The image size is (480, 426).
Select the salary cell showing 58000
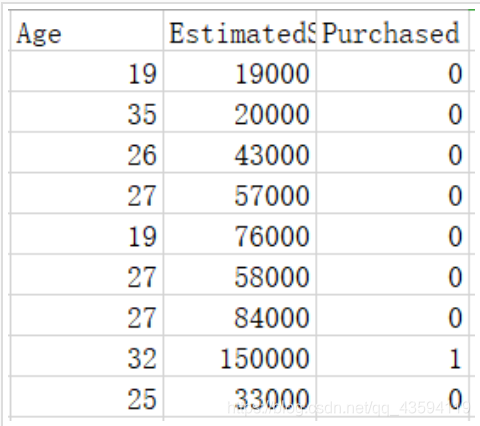[240, 274]
